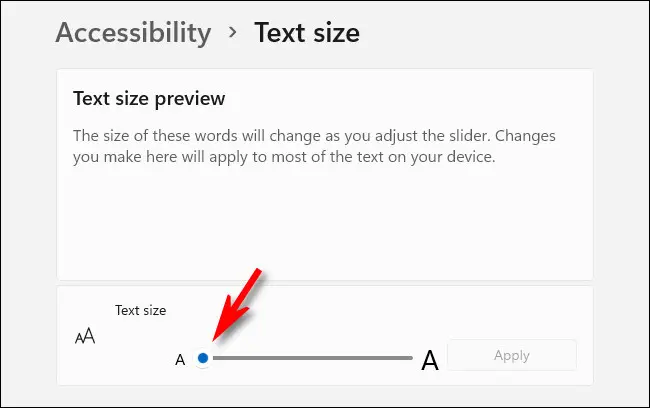Click the double-A text size icon

point(85,337)
